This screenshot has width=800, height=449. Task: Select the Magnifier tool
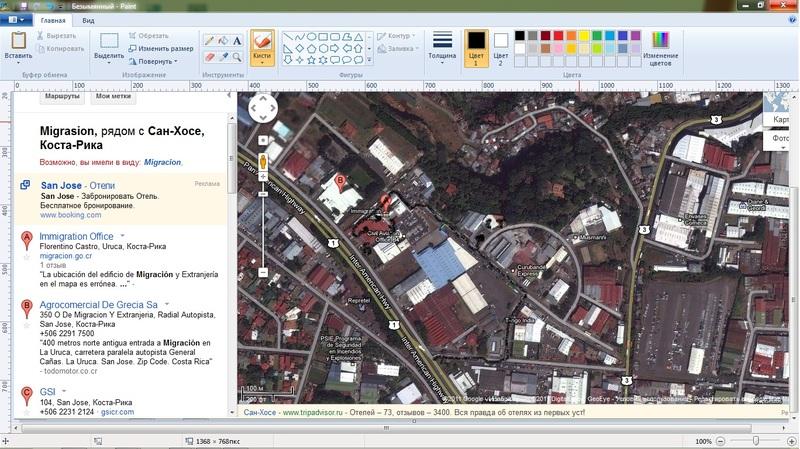237,57
